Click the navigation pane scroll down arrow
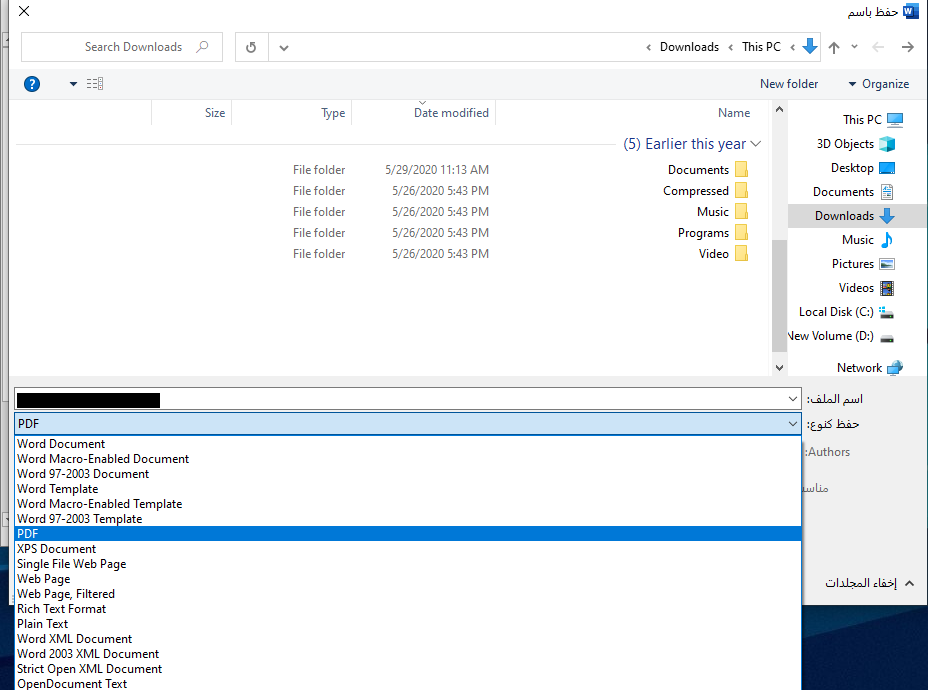 point(779,368)
